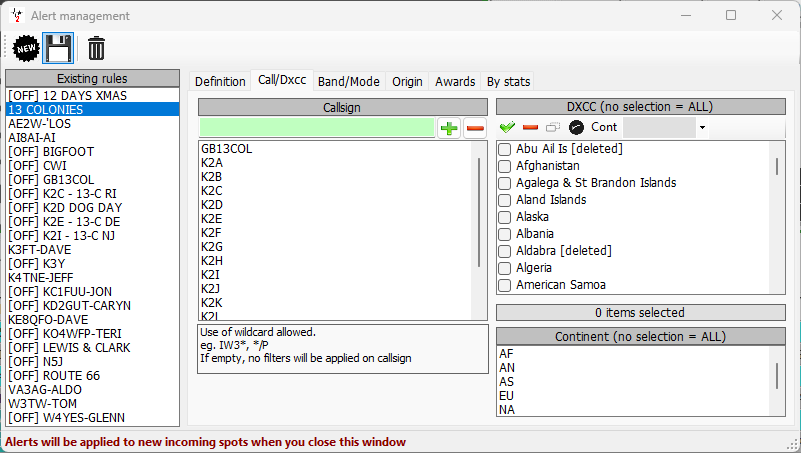
Task: Select AN in the Continent list
Action: tap(633, 368)
